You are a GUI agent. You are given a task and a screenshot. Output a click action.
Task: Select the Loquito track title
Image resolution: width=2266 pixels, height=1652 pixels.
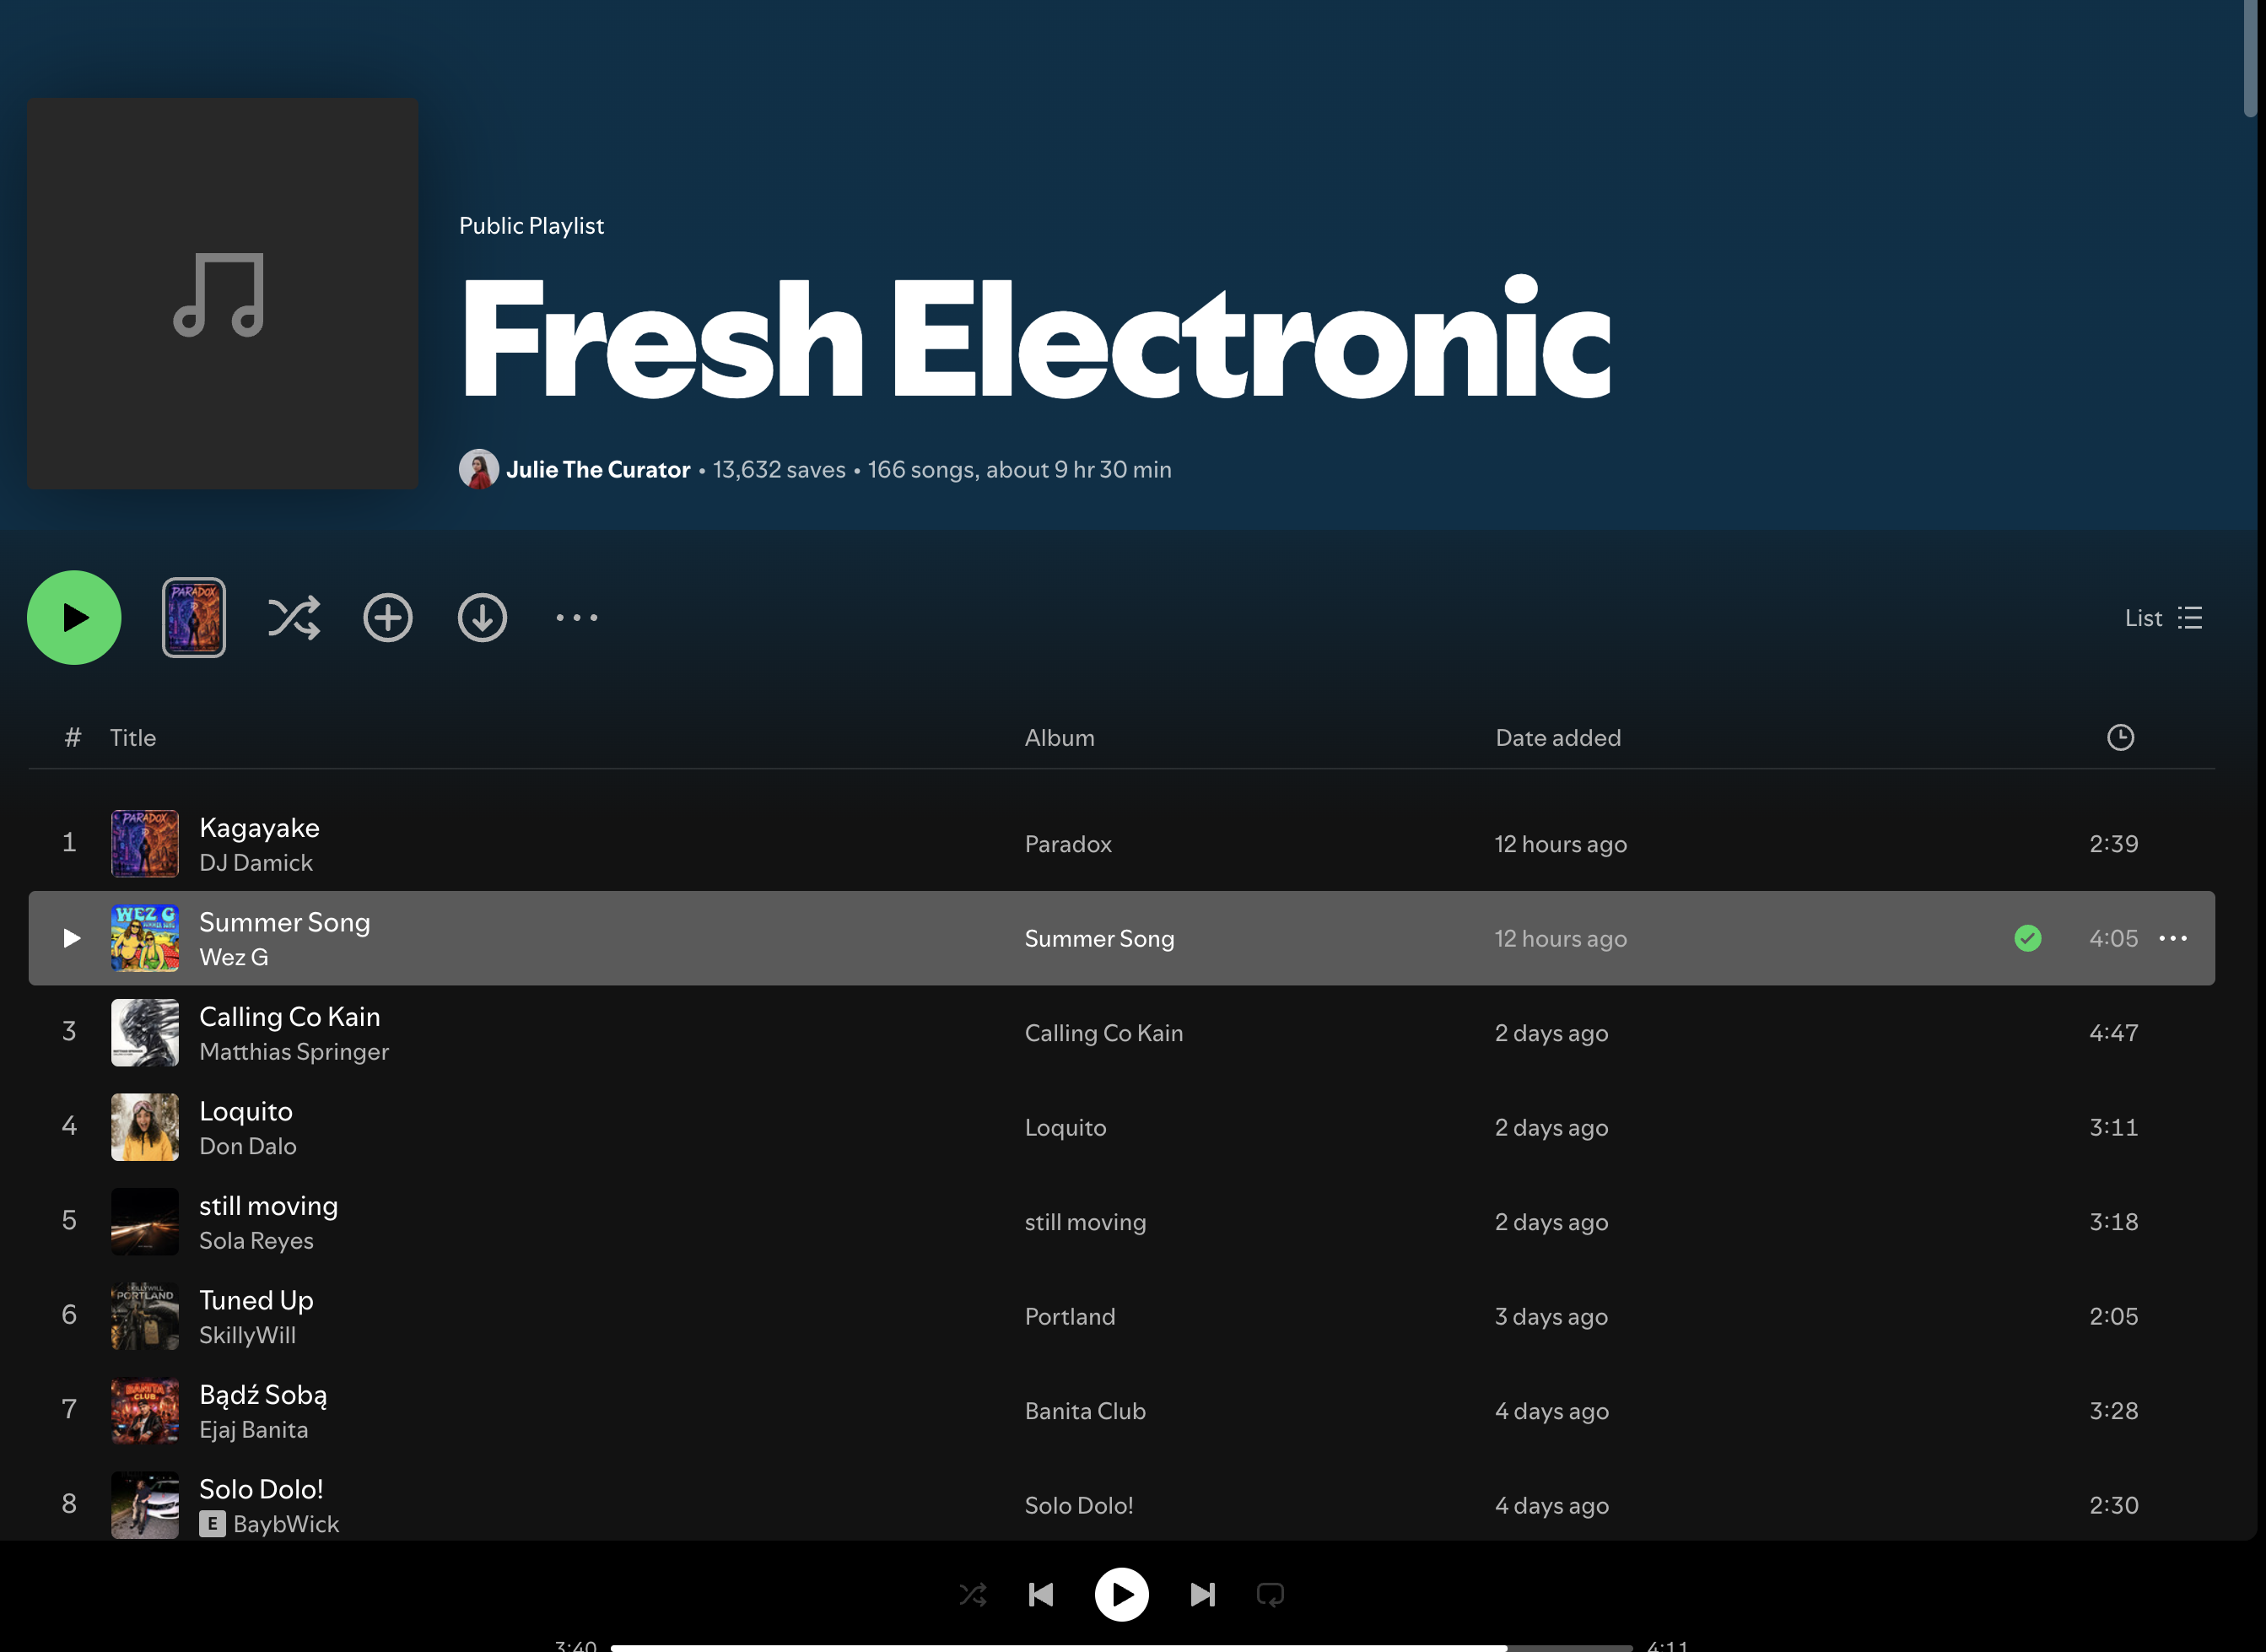coord(246,1111)
